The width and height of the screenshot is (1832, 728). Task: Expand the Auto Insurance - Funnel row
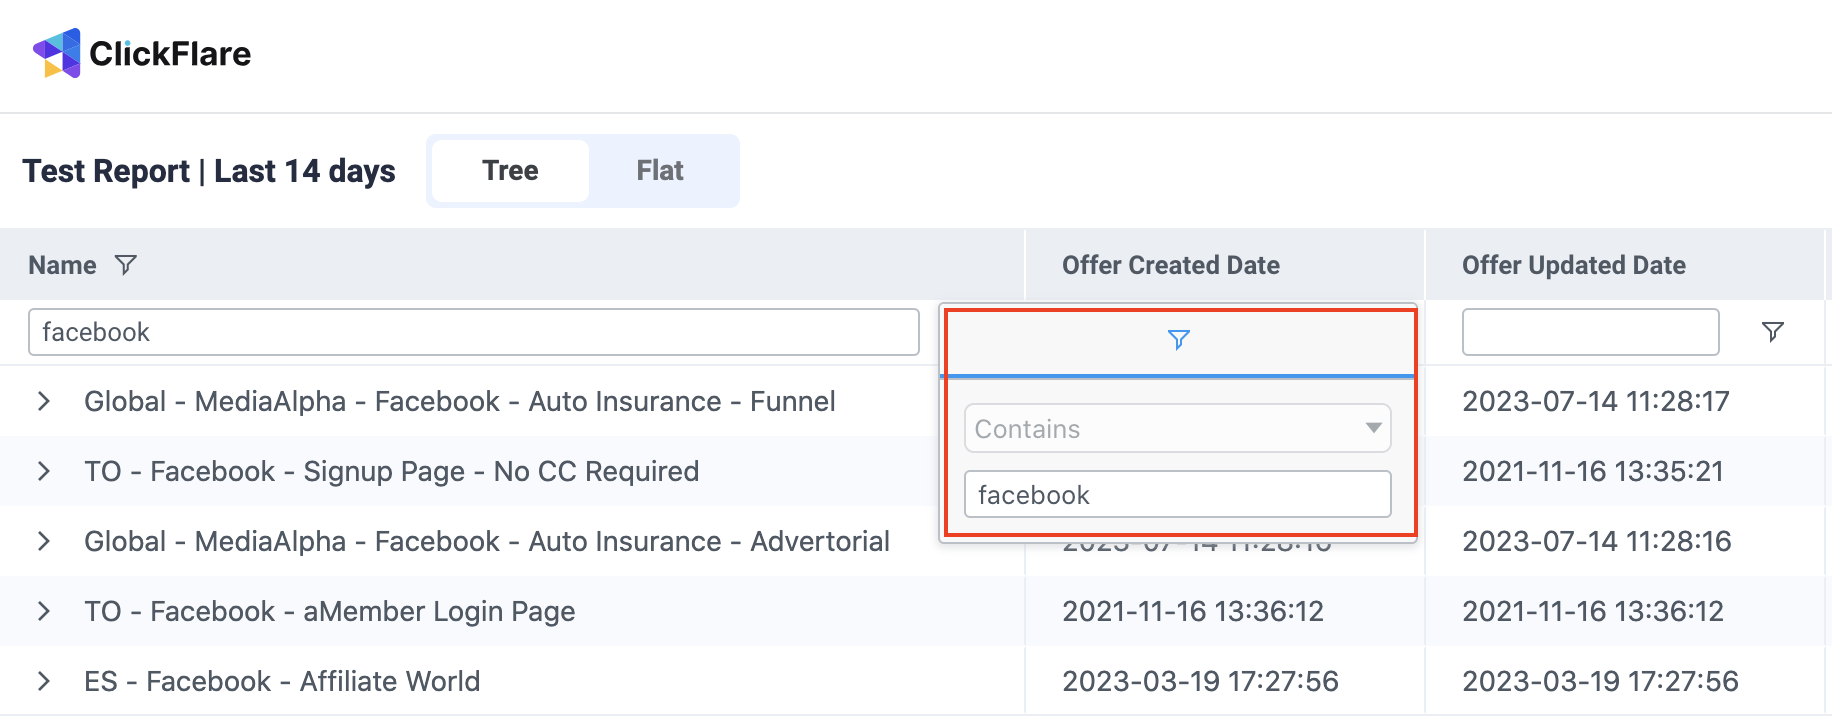click(x=44, y=401)
